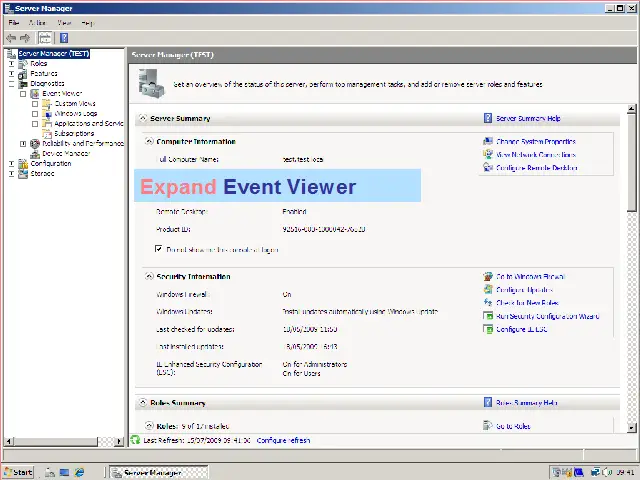Expand the Features tree node
This screenshot has width=640, height=480.
tap(11, 74)
